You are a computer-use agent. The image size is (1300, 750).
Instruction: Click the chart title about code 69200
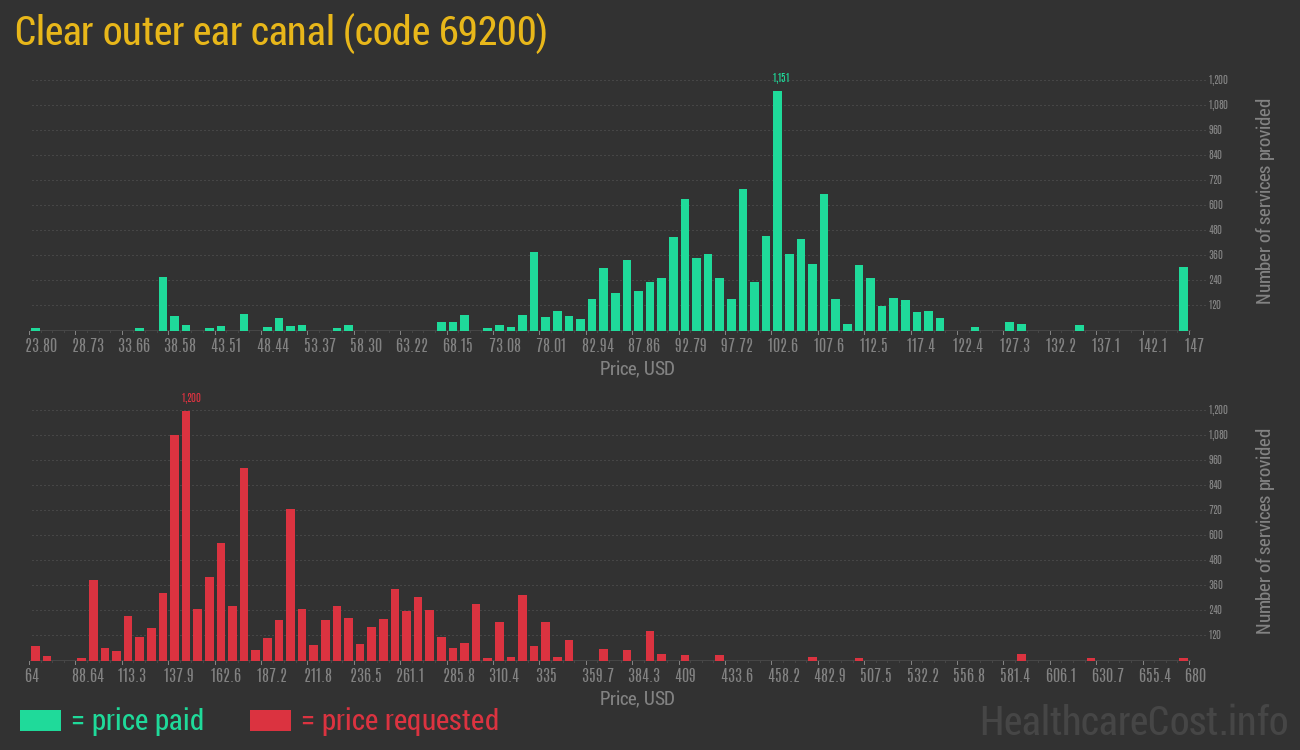(x=281, y=32)
